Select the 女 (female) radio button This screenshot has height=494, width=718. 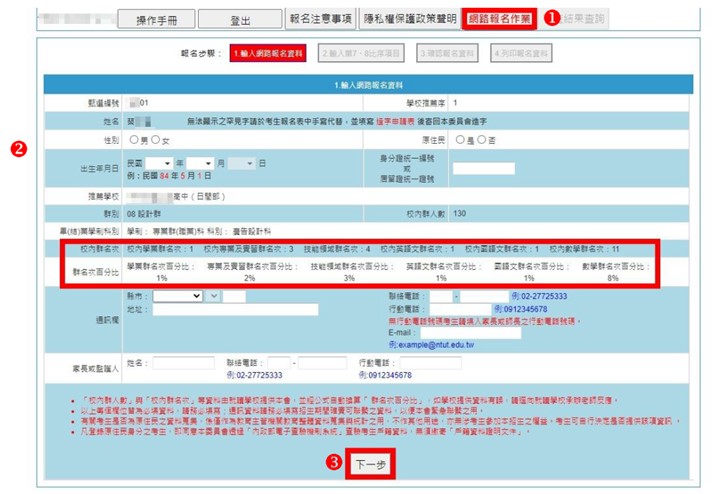tap(156, 139)
